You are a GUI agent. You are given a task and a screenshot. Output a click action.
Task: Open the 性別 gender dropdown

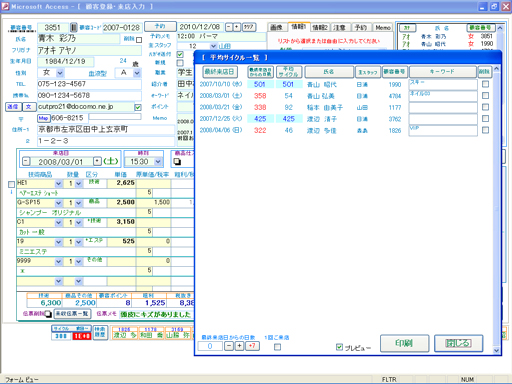[x=60, y=73]
